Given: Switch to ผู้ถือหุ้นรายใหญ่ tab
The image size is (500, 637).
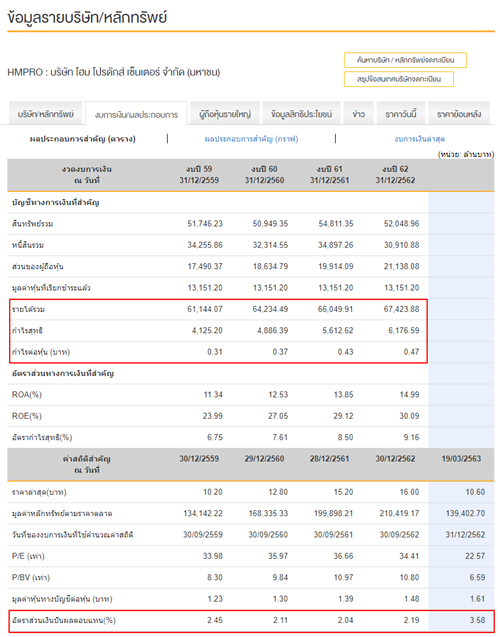Looking at the screenshot, I should pos(225,114).
